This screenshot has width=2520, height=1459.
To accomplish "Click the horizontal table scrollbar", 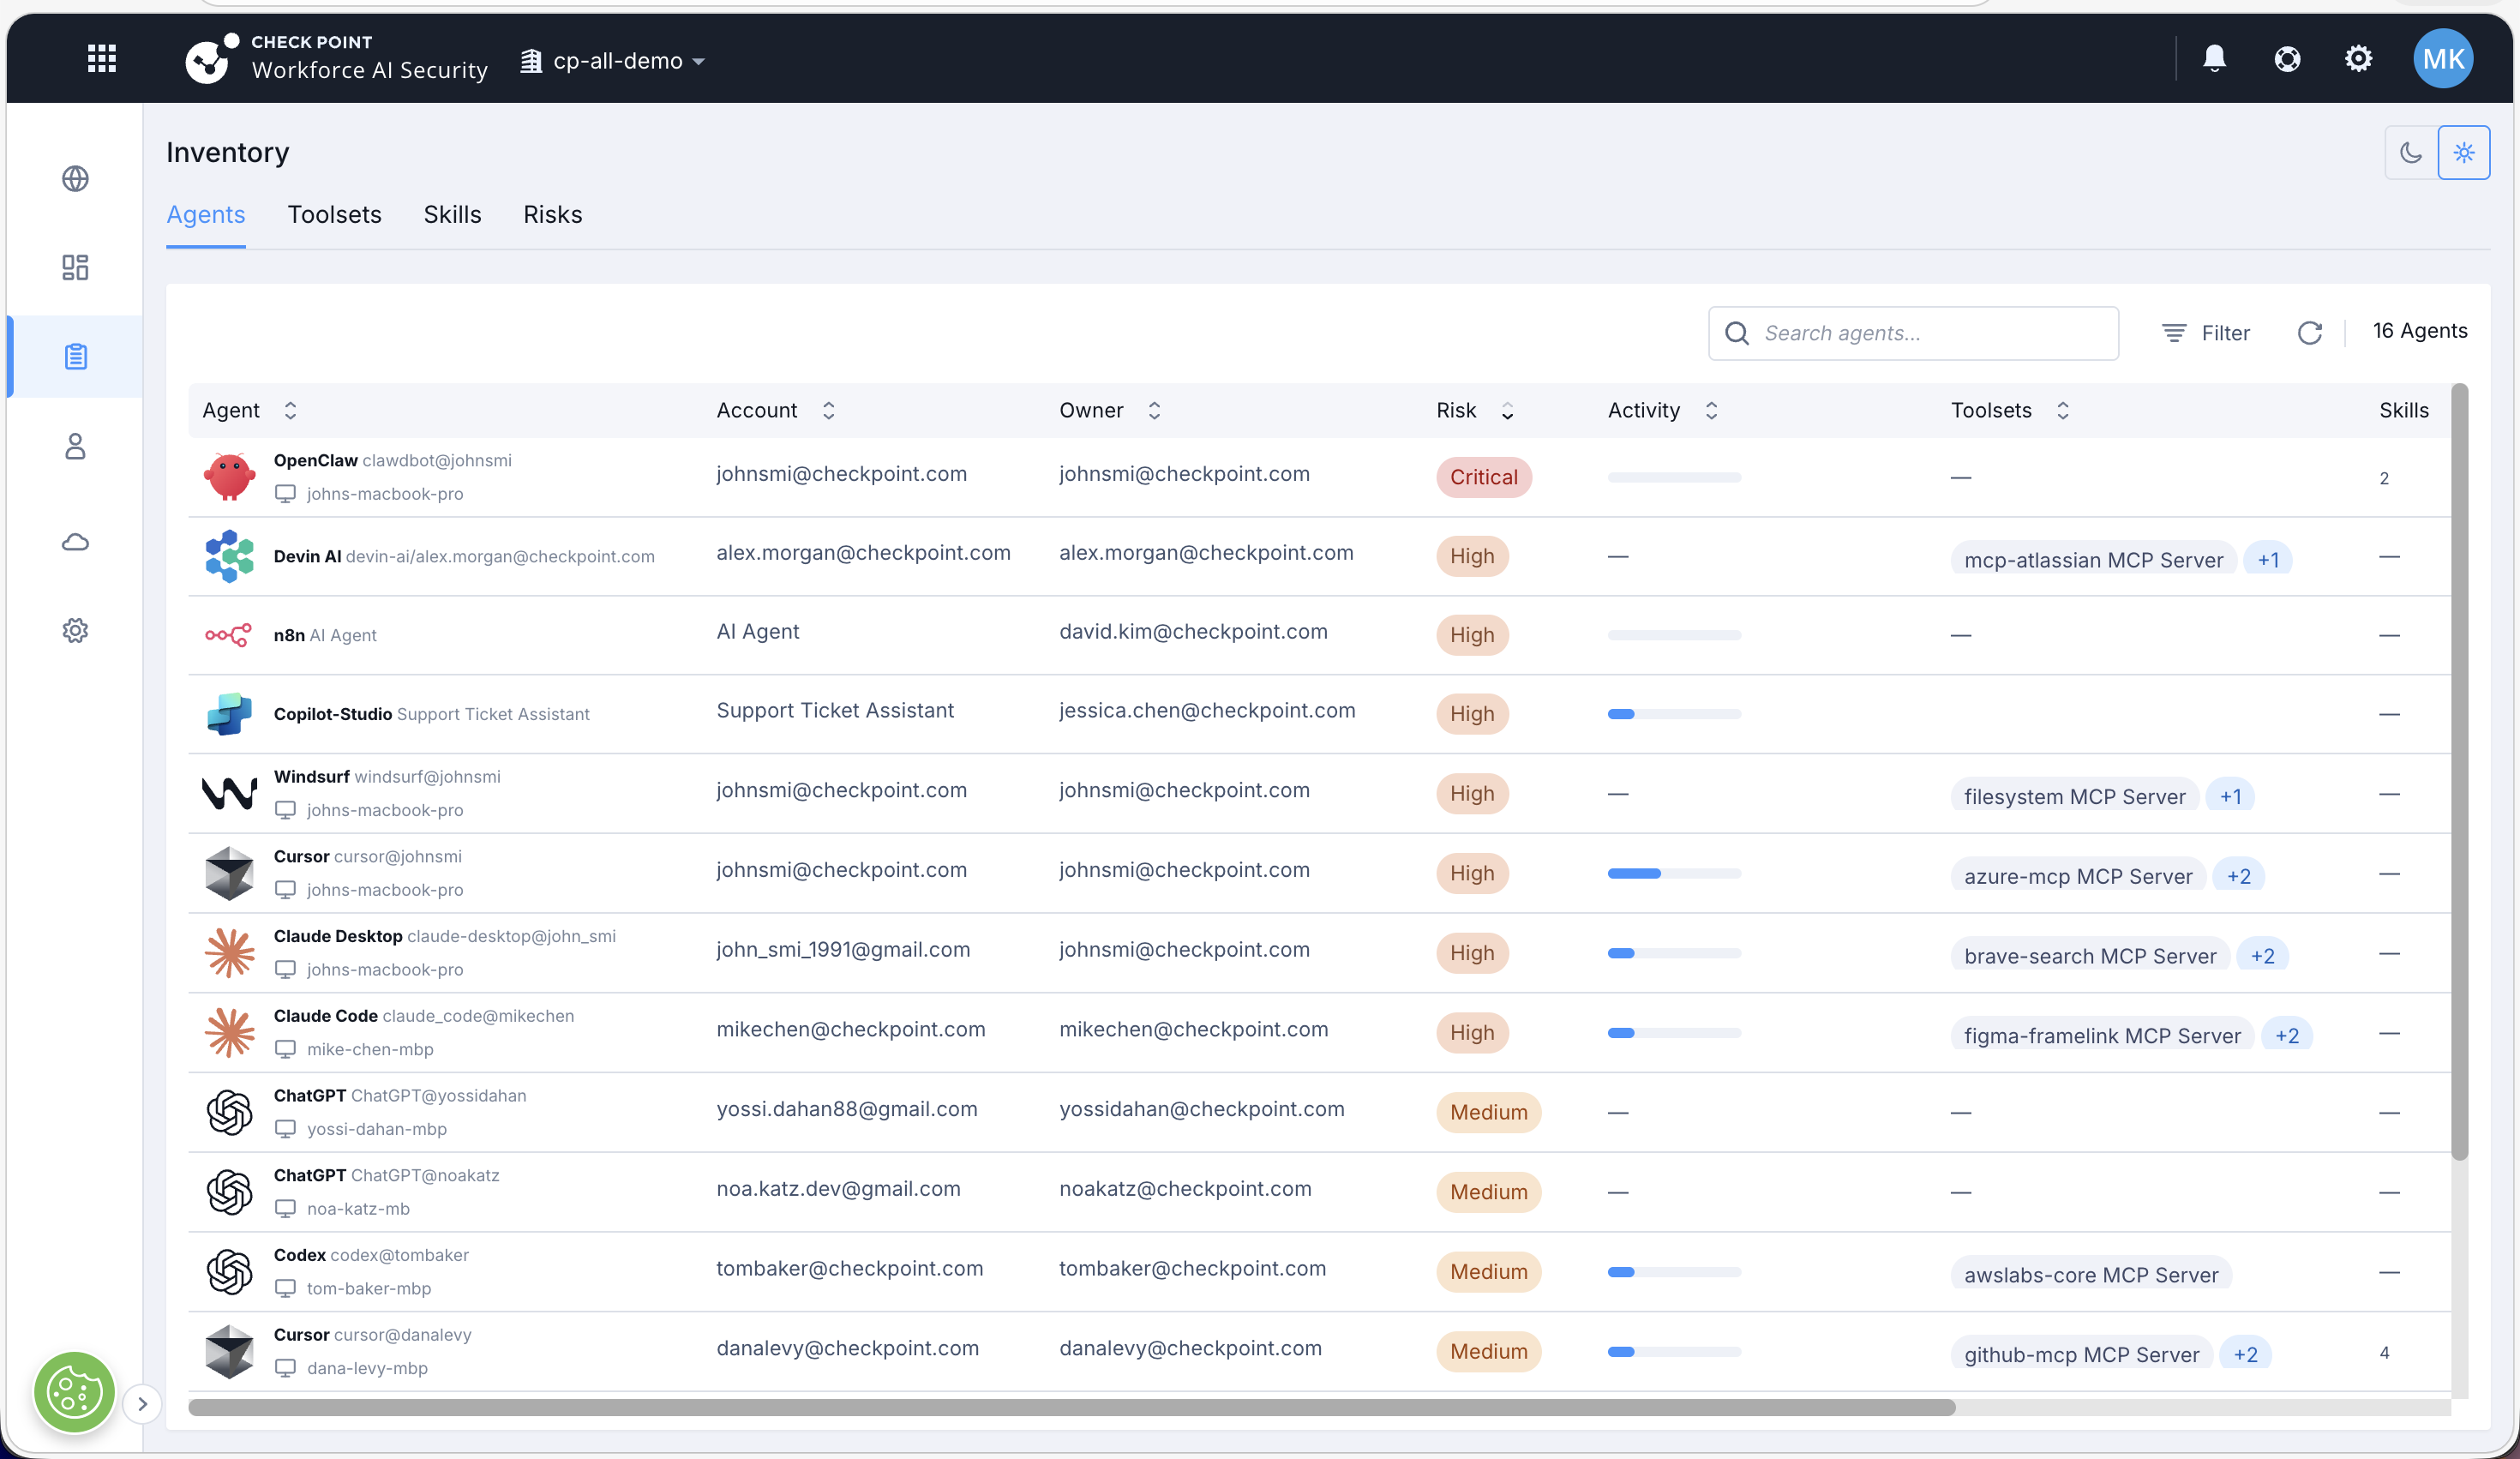I will pyautogui.click(x=1072, y=1407).
